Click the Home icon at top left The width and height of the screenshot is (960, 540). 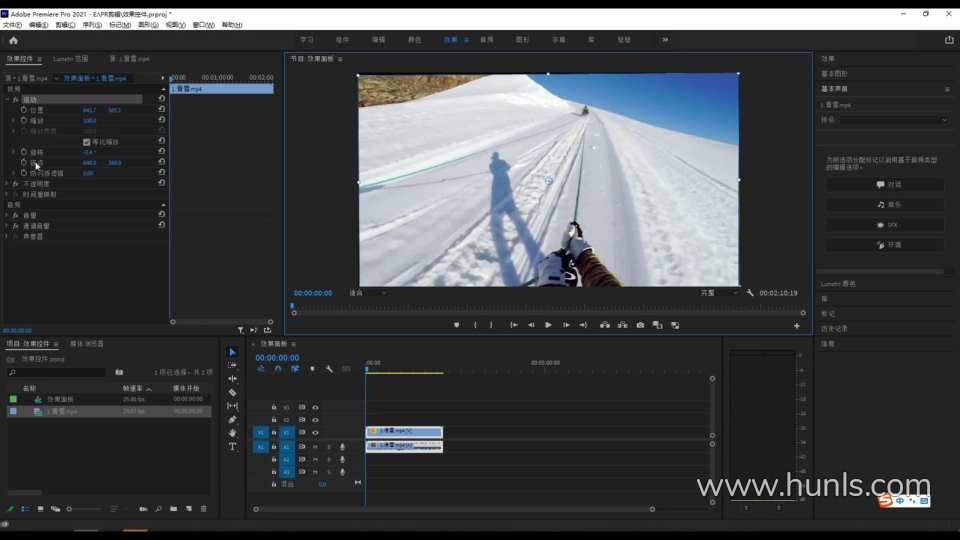13,40
